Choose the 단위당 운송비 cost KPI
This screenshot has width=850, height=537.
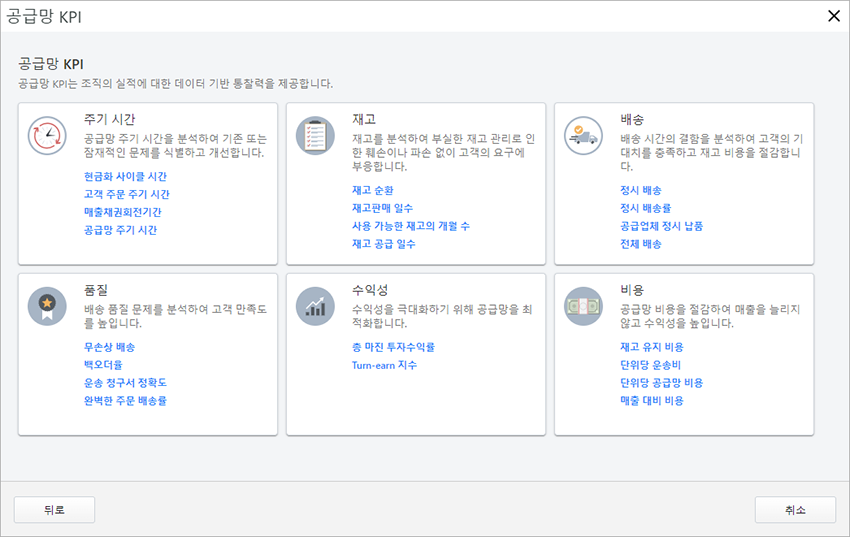(650, 364)
